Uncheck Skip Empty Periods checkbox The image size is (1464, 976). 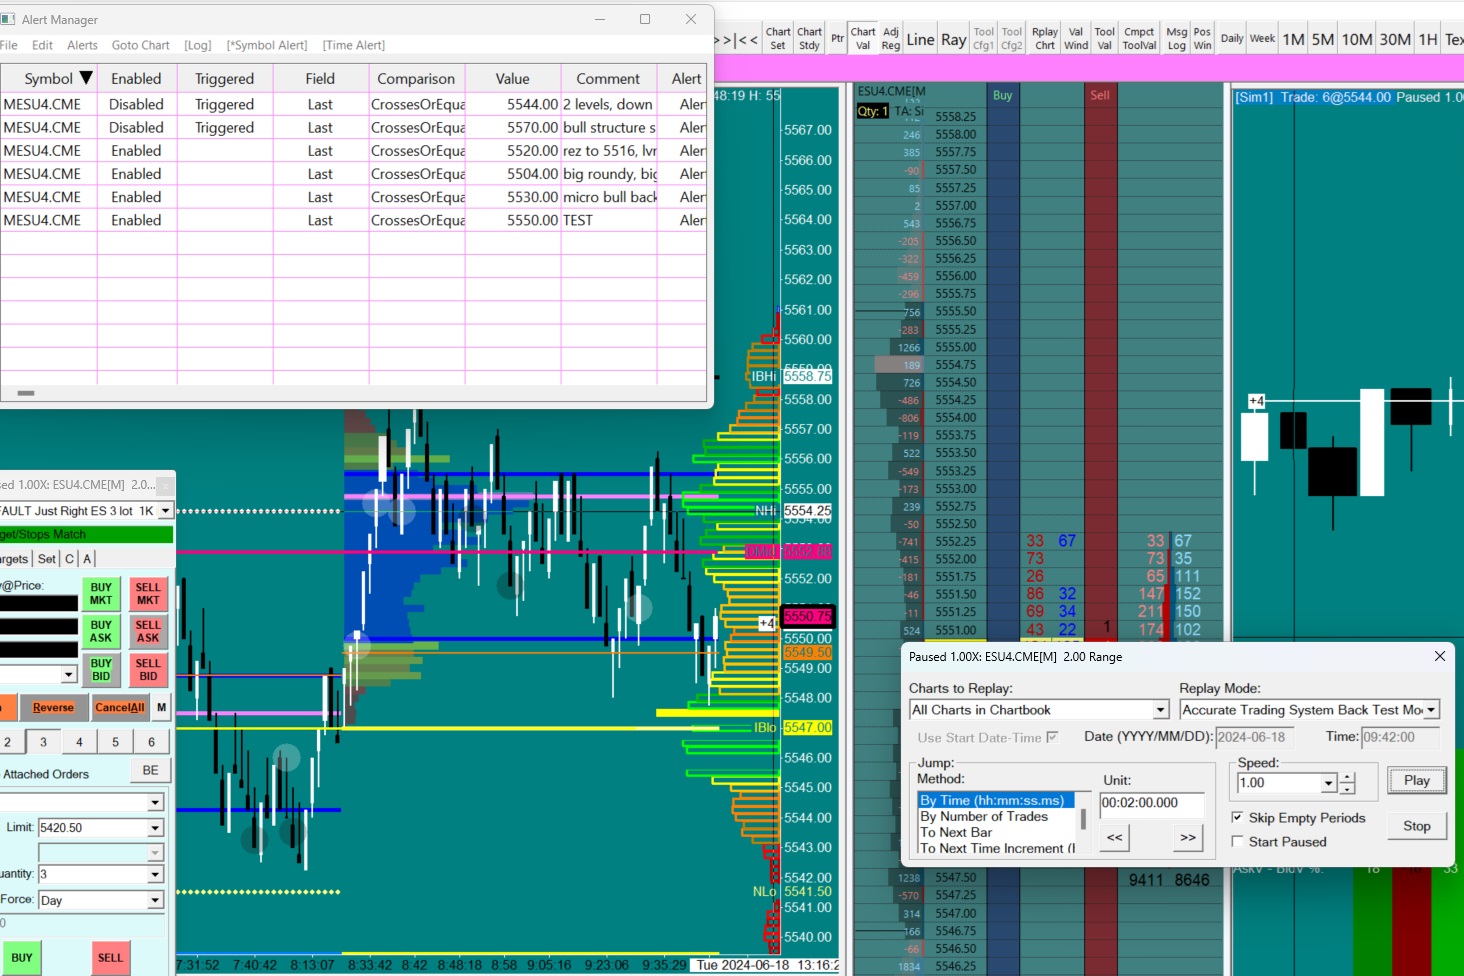[1238, 817]
